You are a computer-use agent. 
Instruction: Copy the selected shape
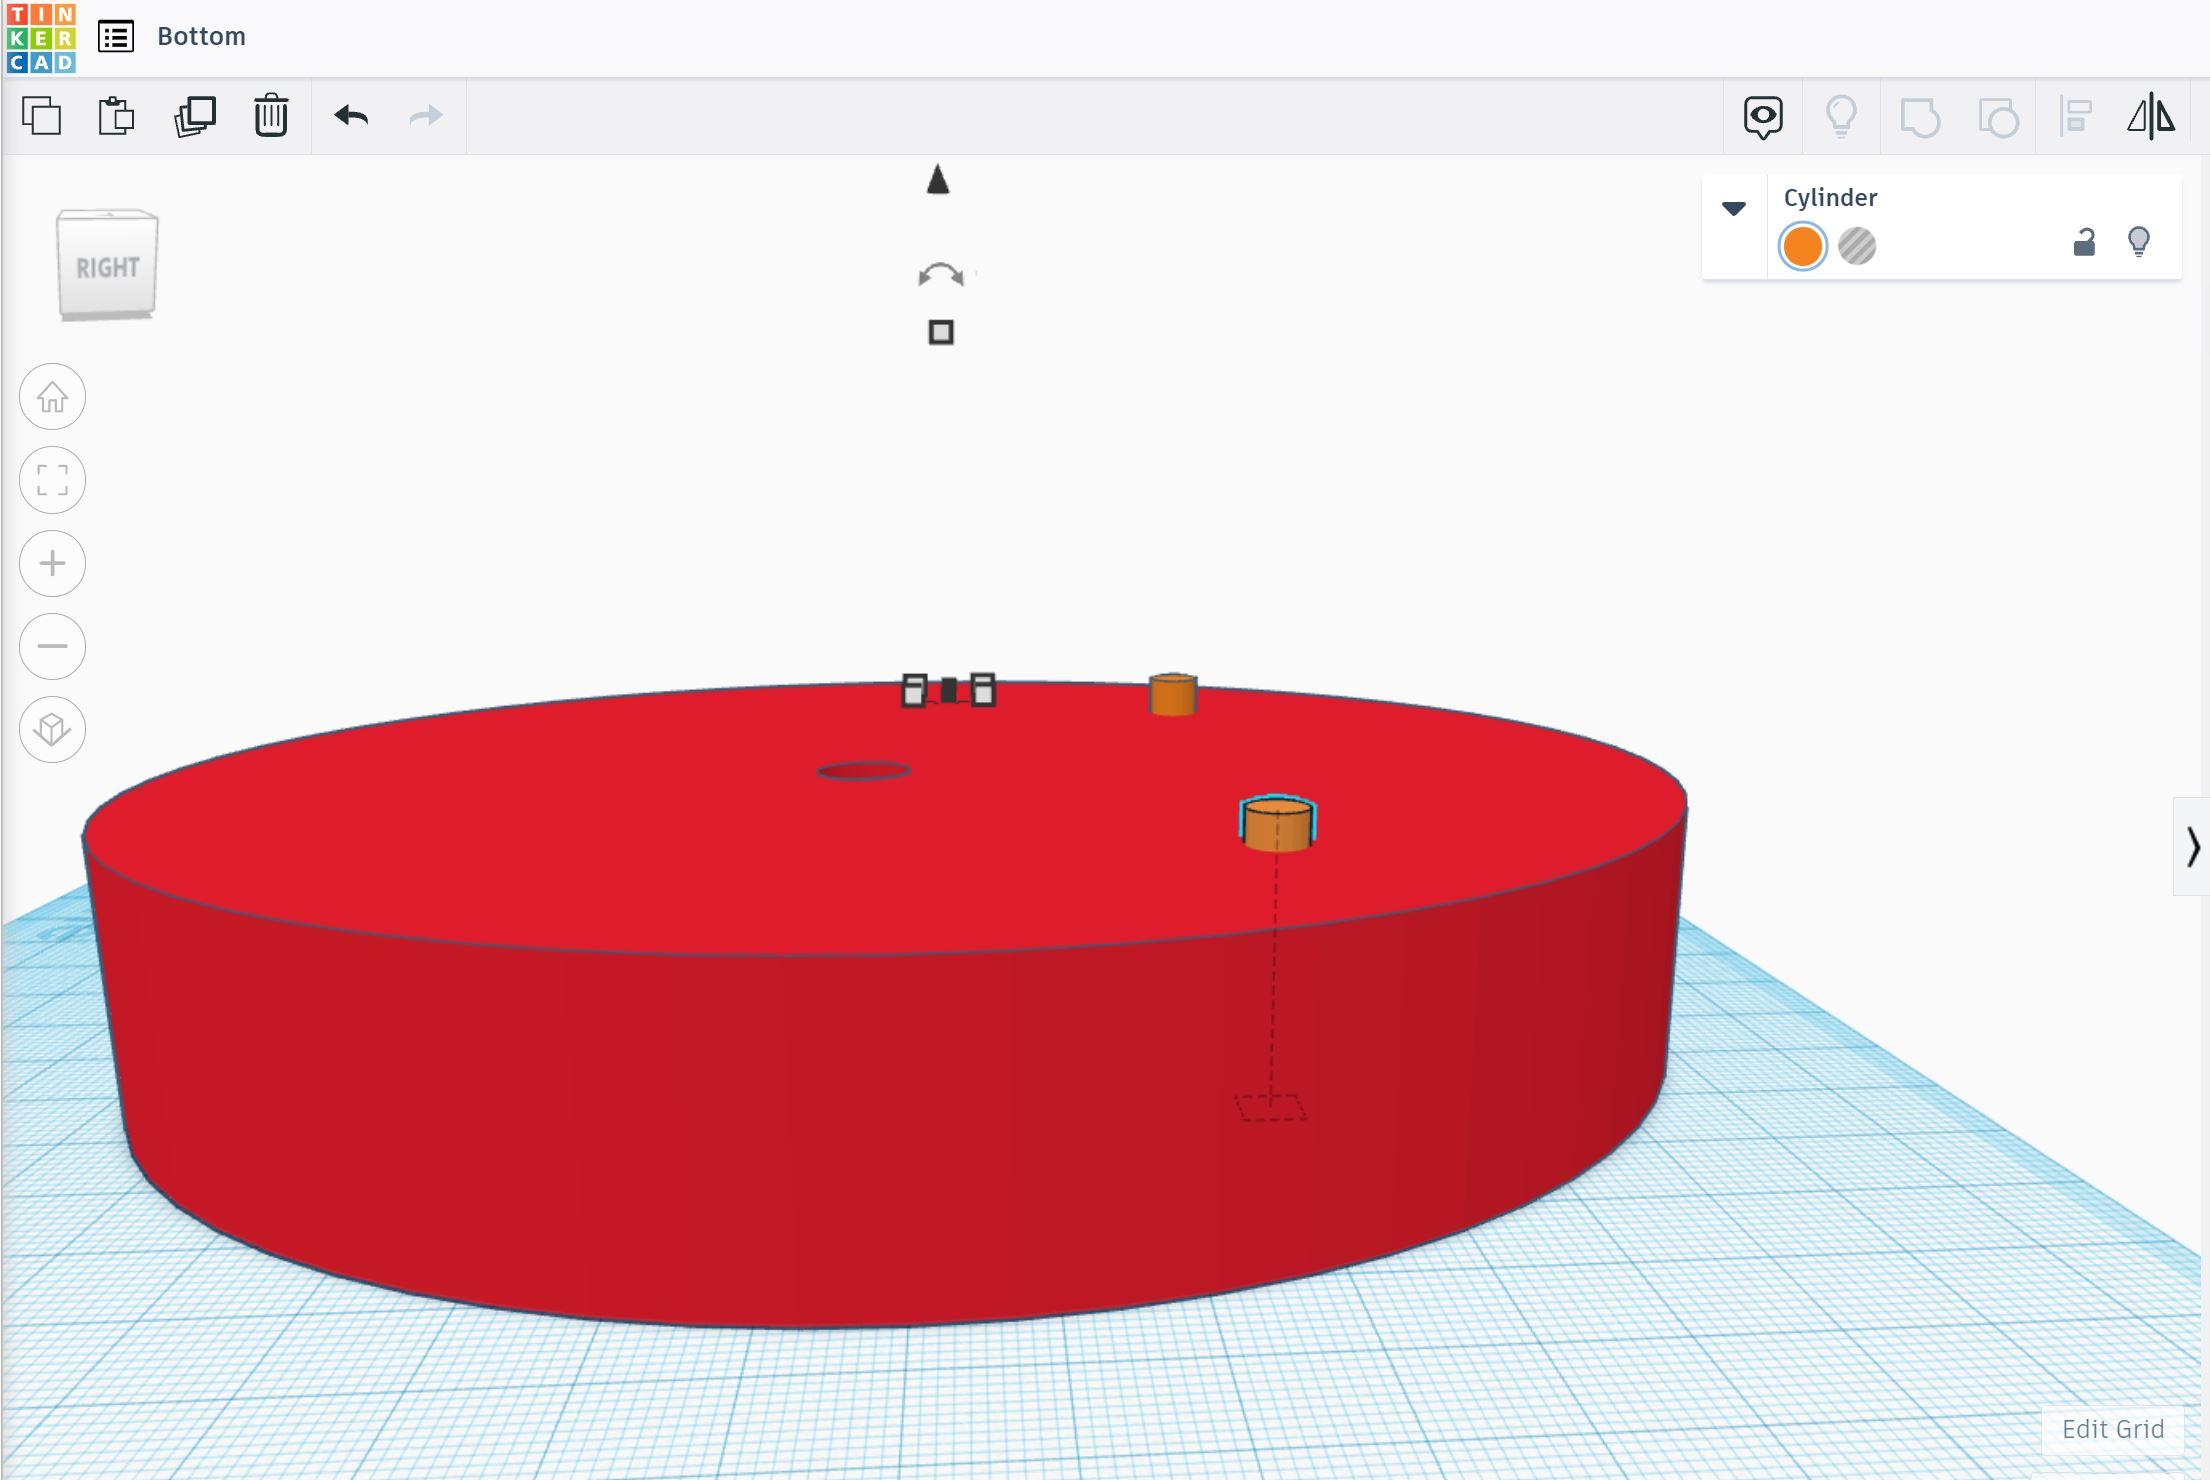(x=42, y=116)
